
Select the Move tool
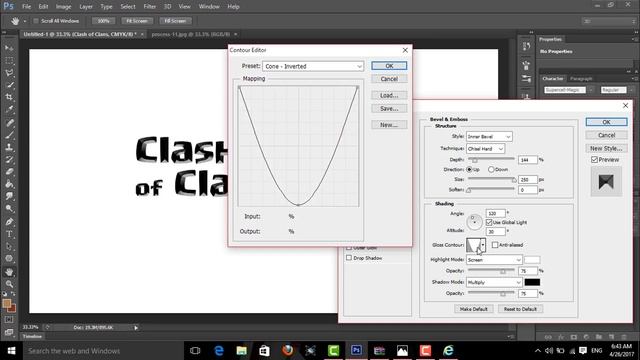[9, 48]
